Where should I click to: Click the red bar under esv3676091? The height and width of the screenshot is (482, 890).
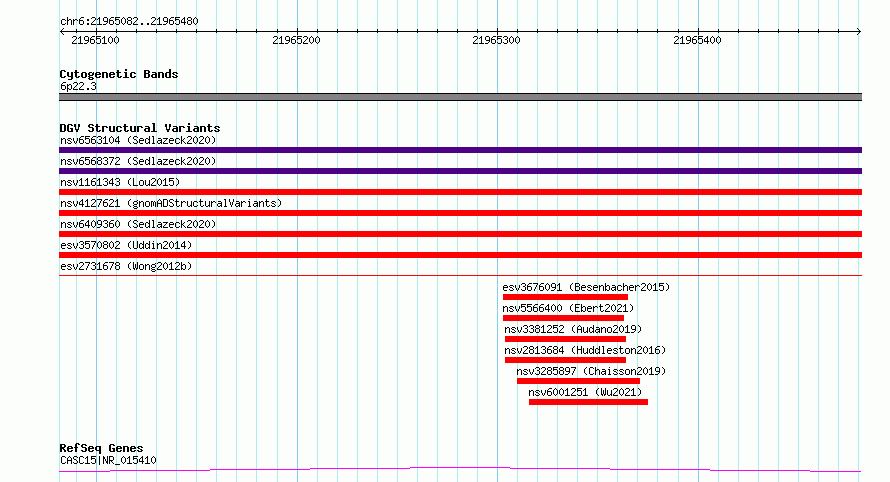tap(565, 297)
